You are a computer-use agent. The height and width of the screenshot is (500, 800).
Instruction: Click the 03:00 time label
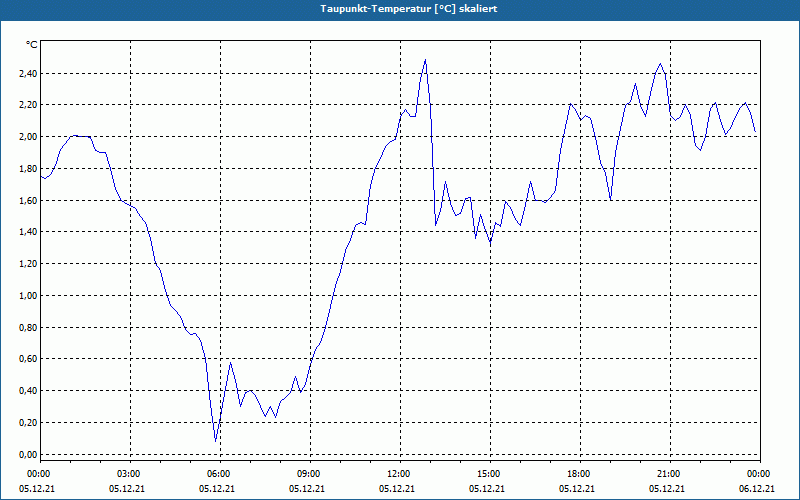click(x=130, y=474)
